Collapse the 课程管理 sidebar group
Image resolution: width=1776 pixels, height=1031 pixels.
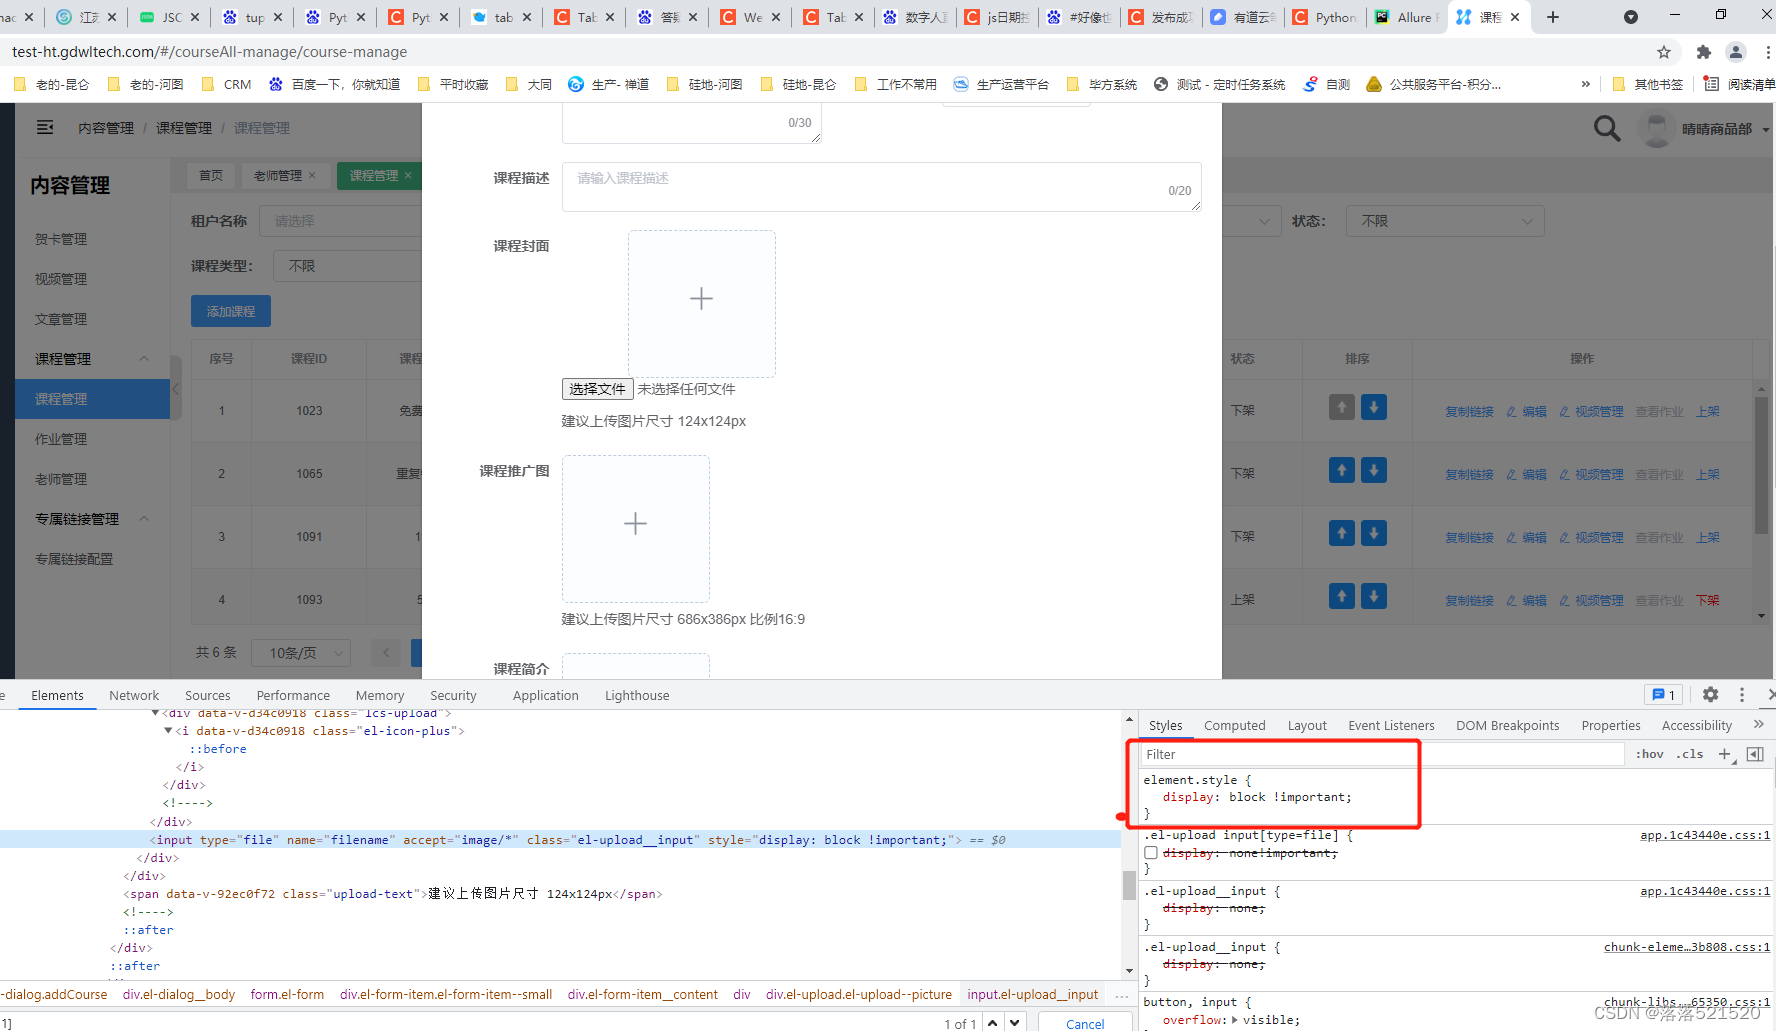coord(144,359)
